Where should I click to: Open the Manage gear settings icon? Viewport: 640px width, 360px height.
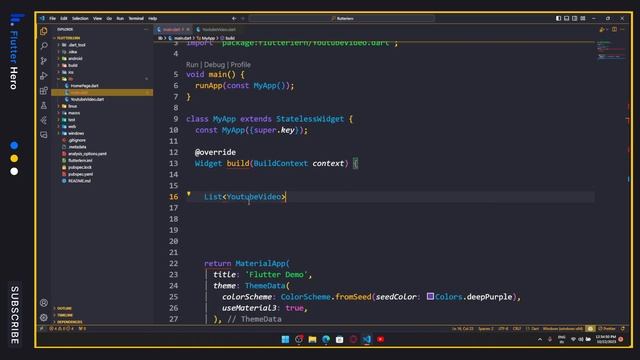point(44,317)
